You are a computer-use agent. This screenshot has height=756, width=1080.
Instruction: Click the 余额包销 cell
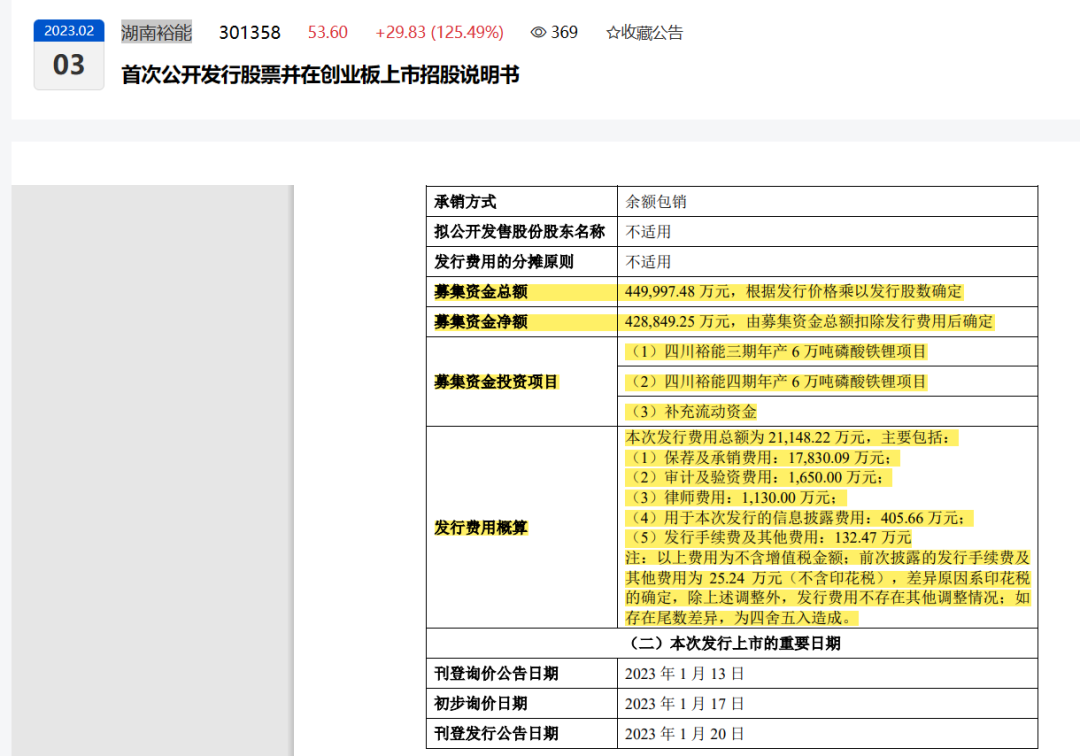pos(656,202)
